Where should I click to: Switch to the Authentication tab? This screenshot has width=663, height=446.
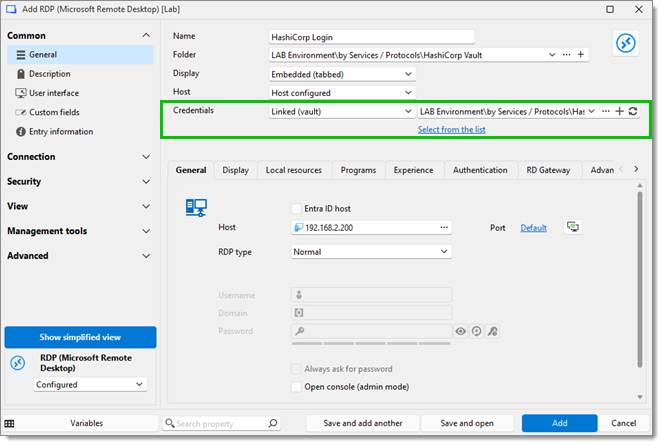click(480, 170)
